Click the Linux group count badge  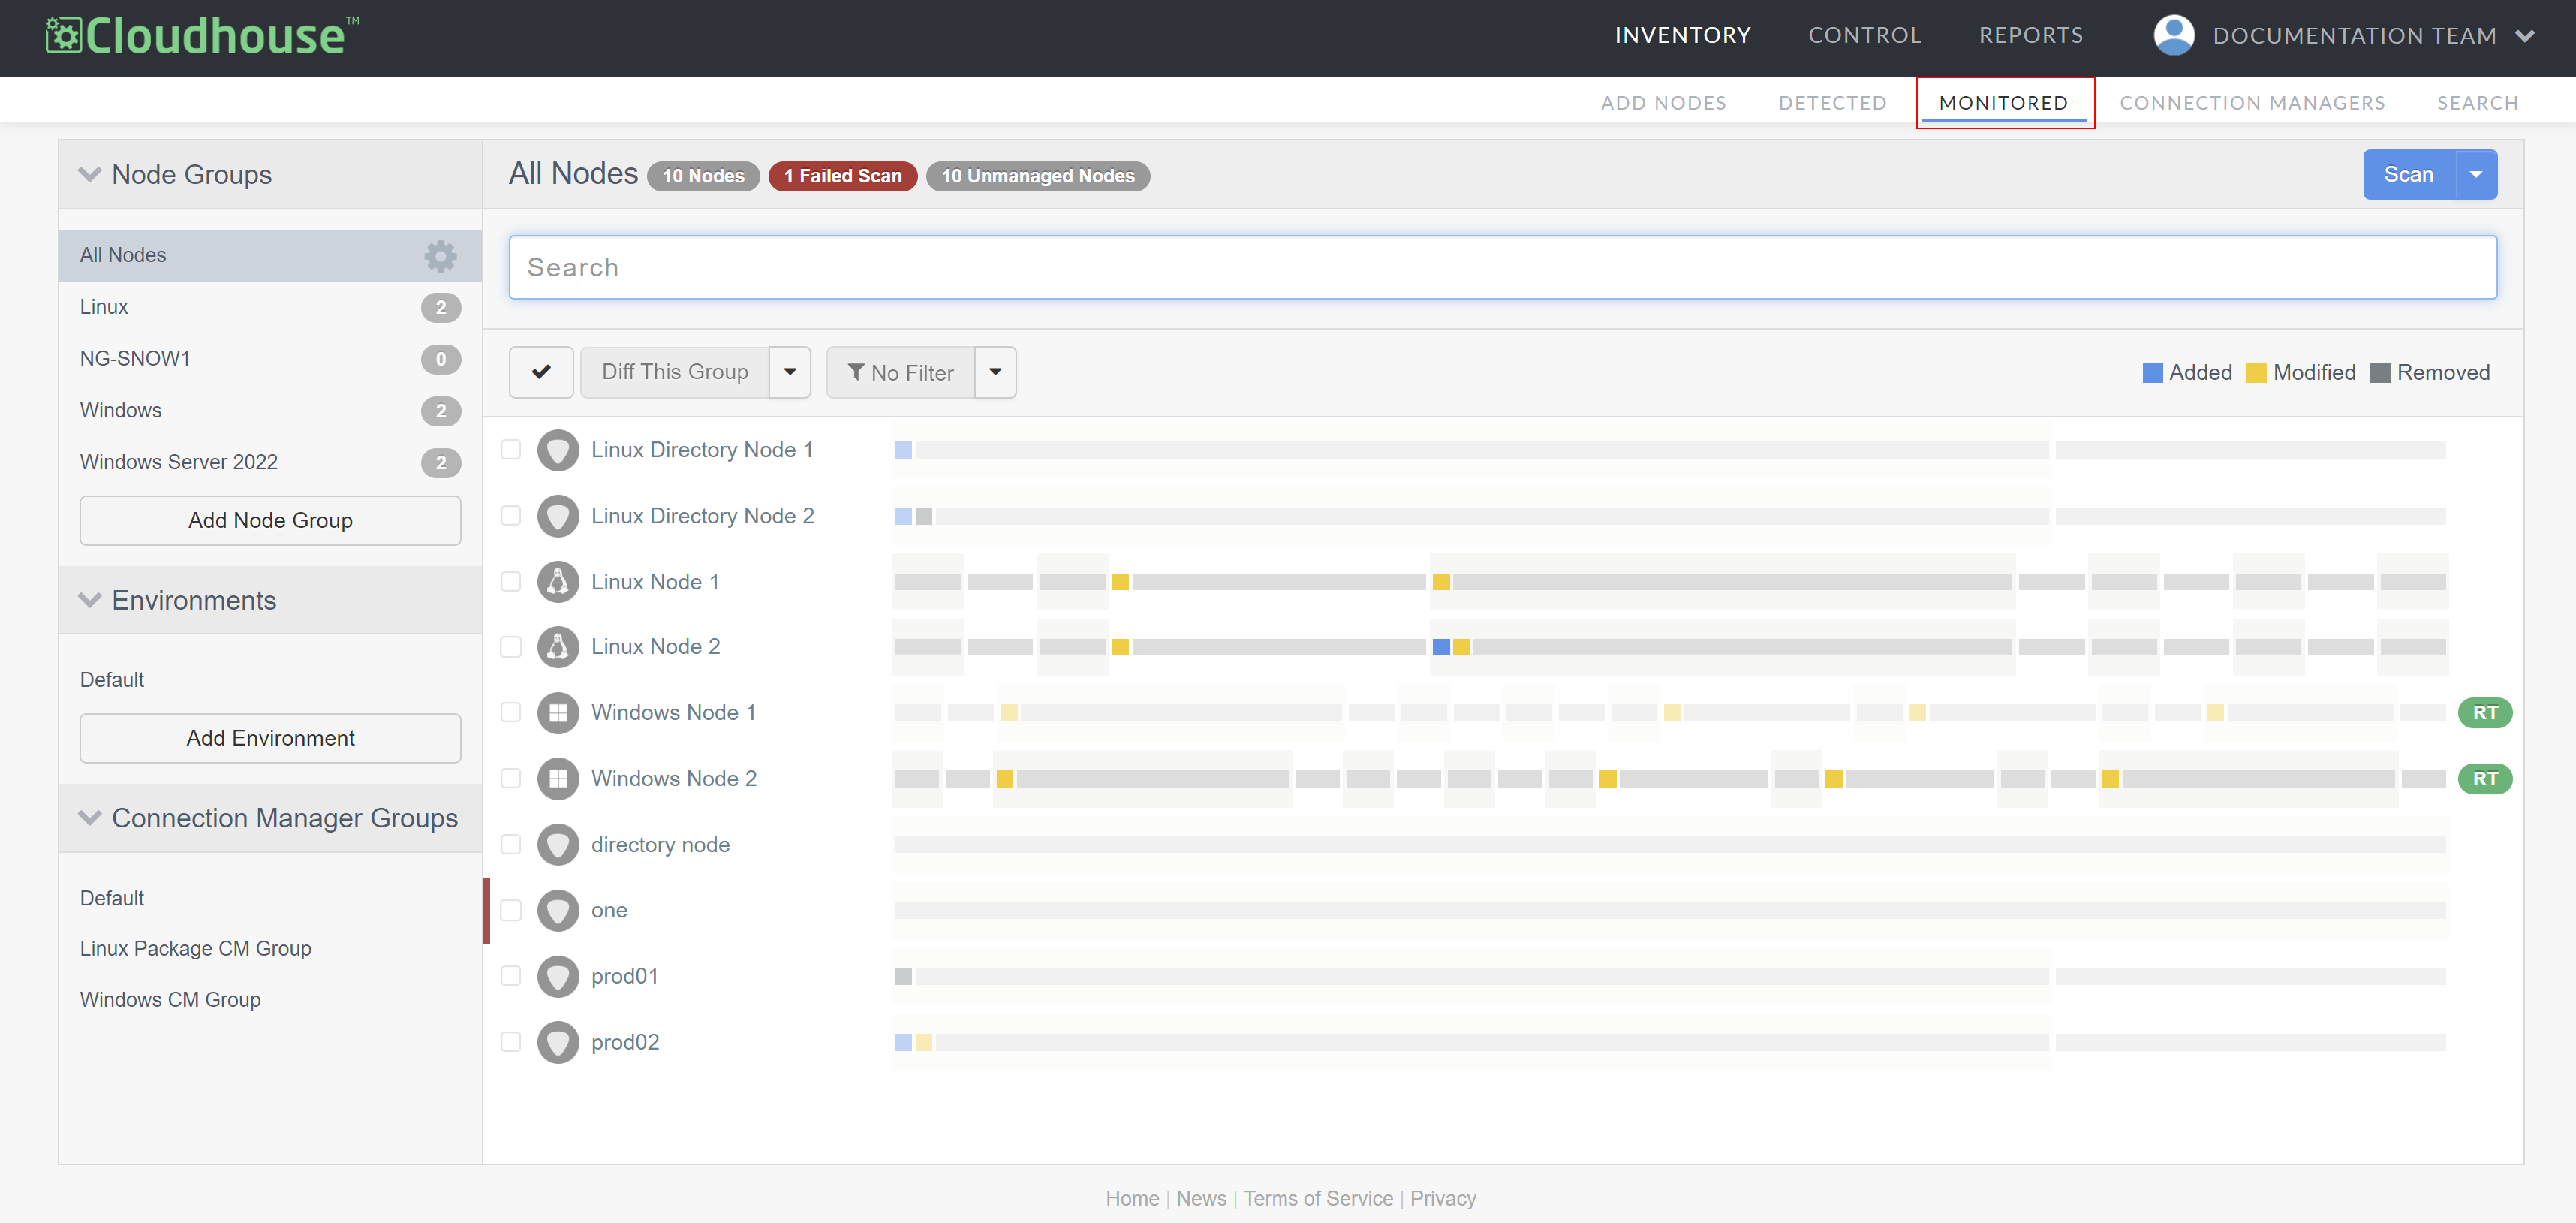pos(441,308)
